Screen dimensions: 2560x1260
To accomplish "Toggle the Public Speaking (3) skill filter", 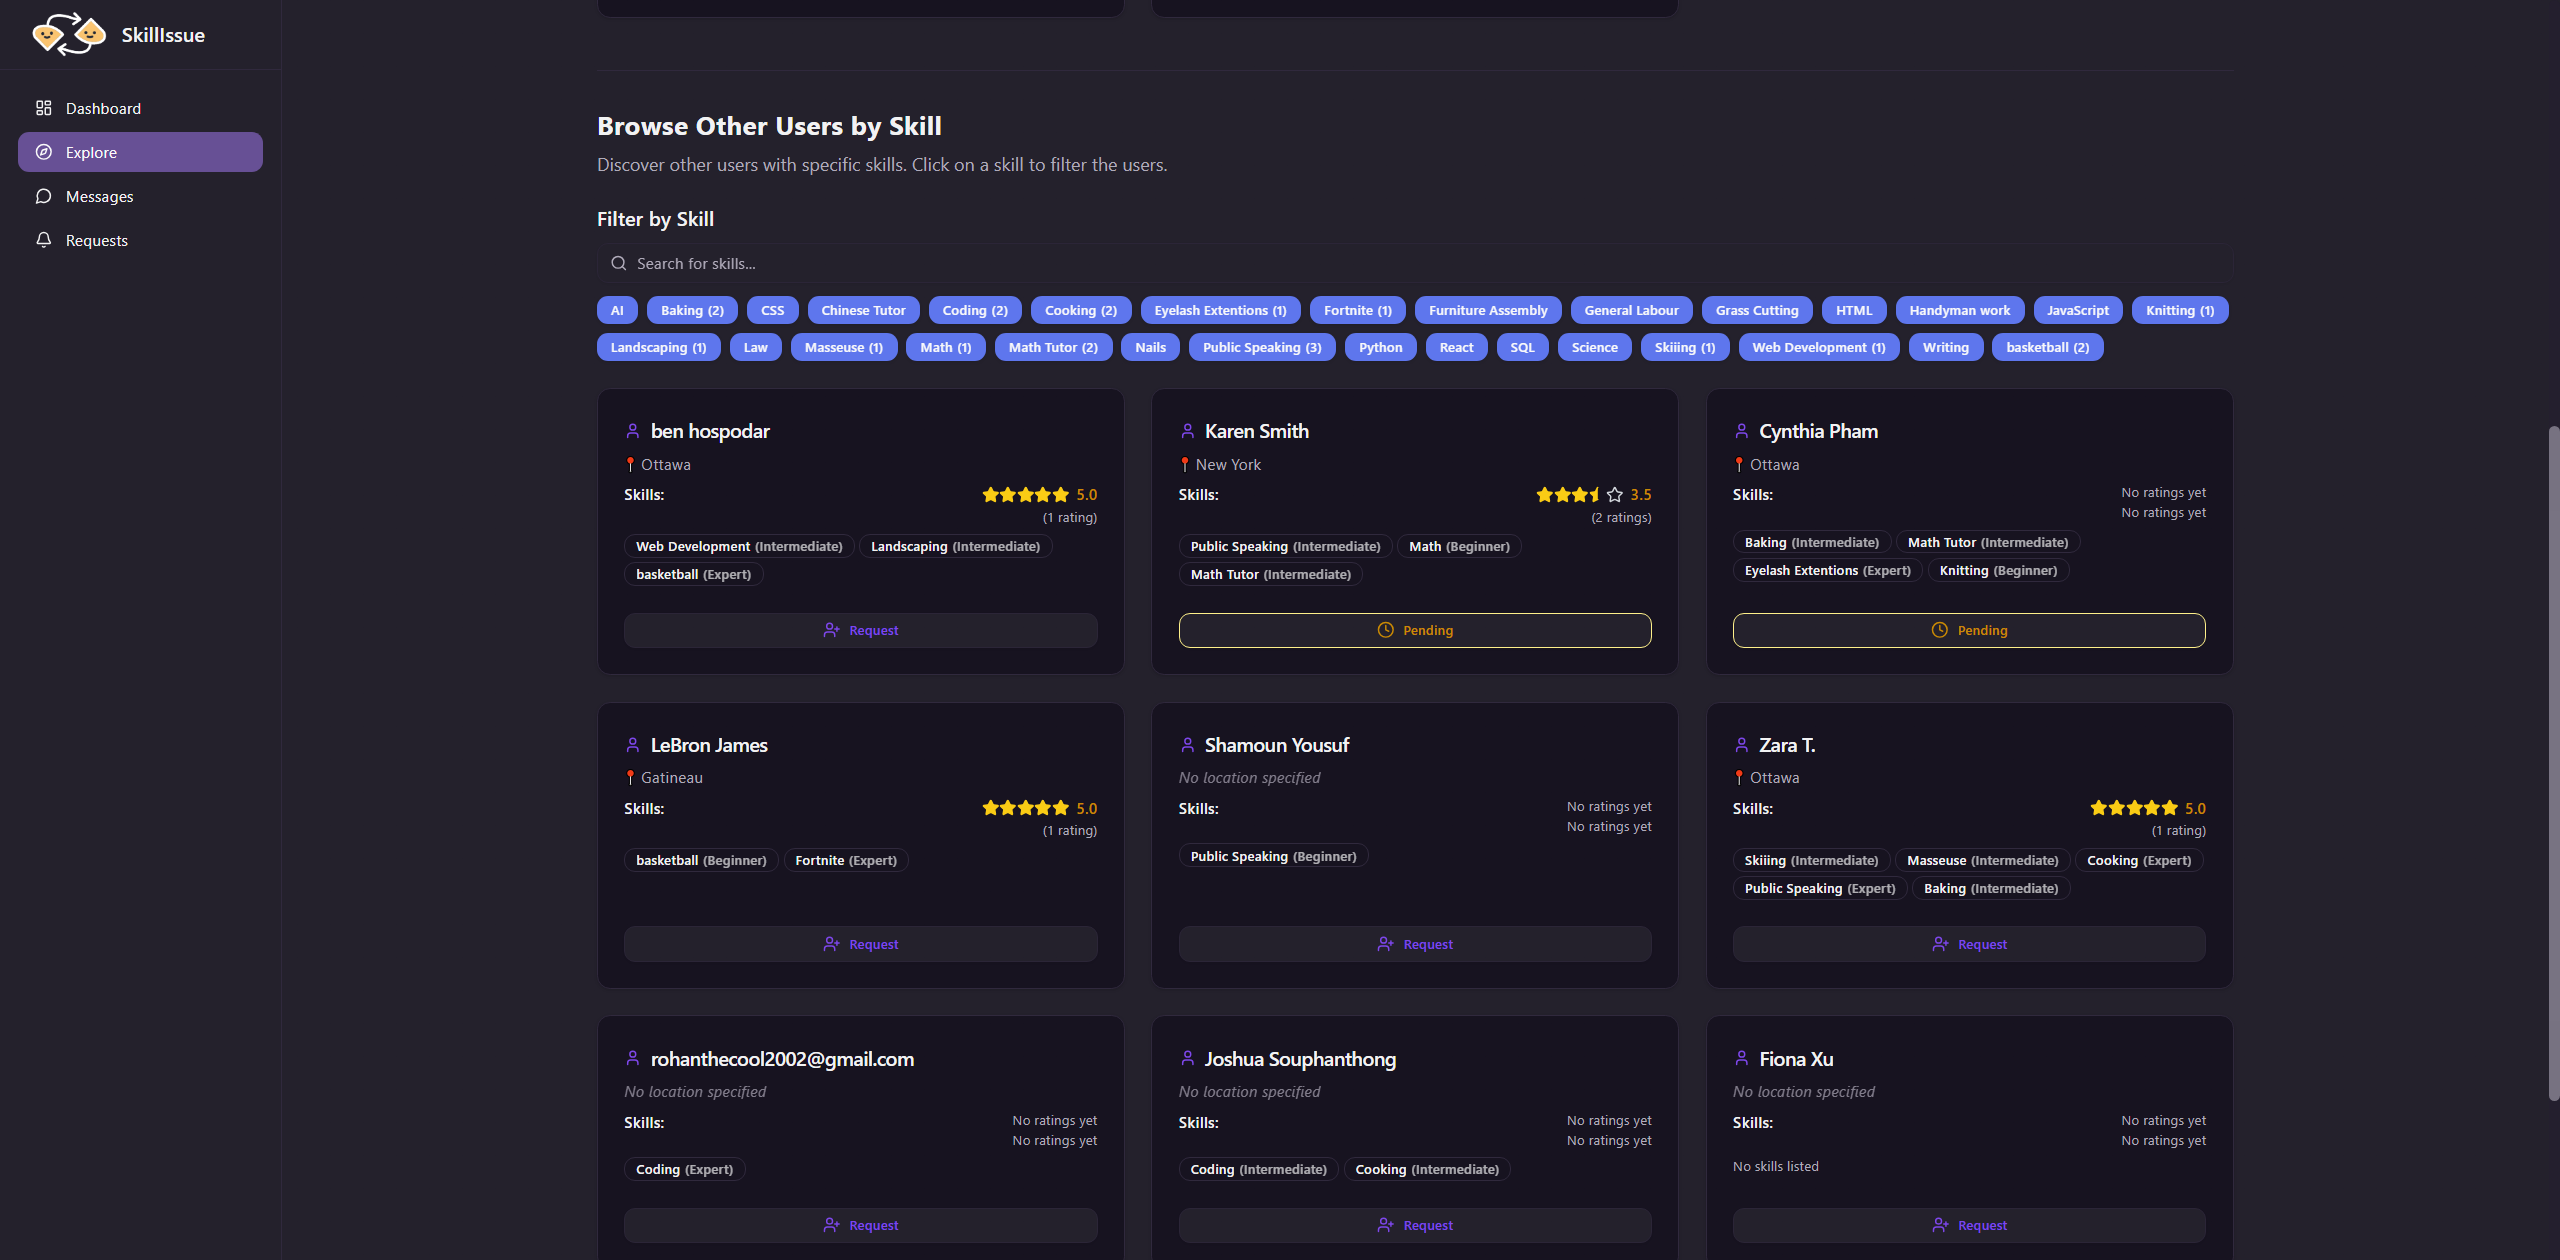I will (1261, 347).
